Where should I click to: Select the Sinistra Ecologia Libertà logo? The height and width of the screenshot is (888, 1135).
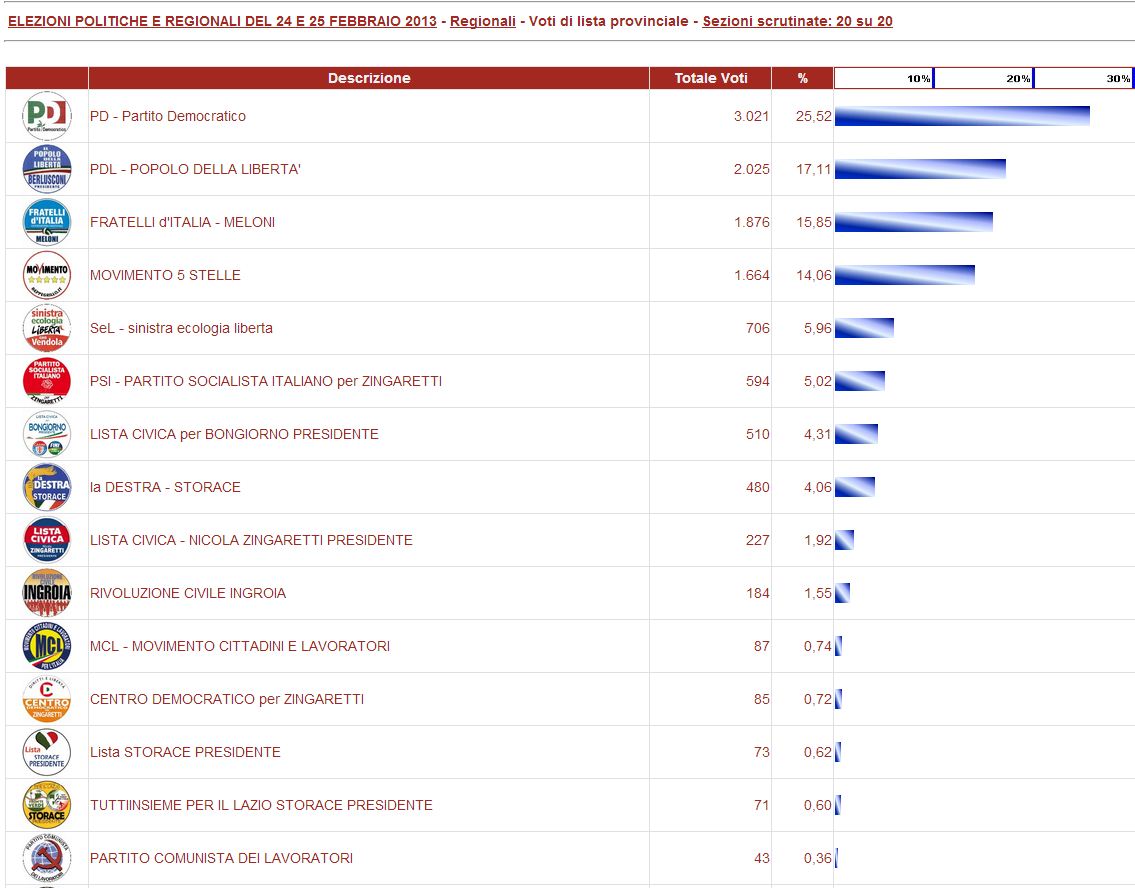(x=46, y=328)
